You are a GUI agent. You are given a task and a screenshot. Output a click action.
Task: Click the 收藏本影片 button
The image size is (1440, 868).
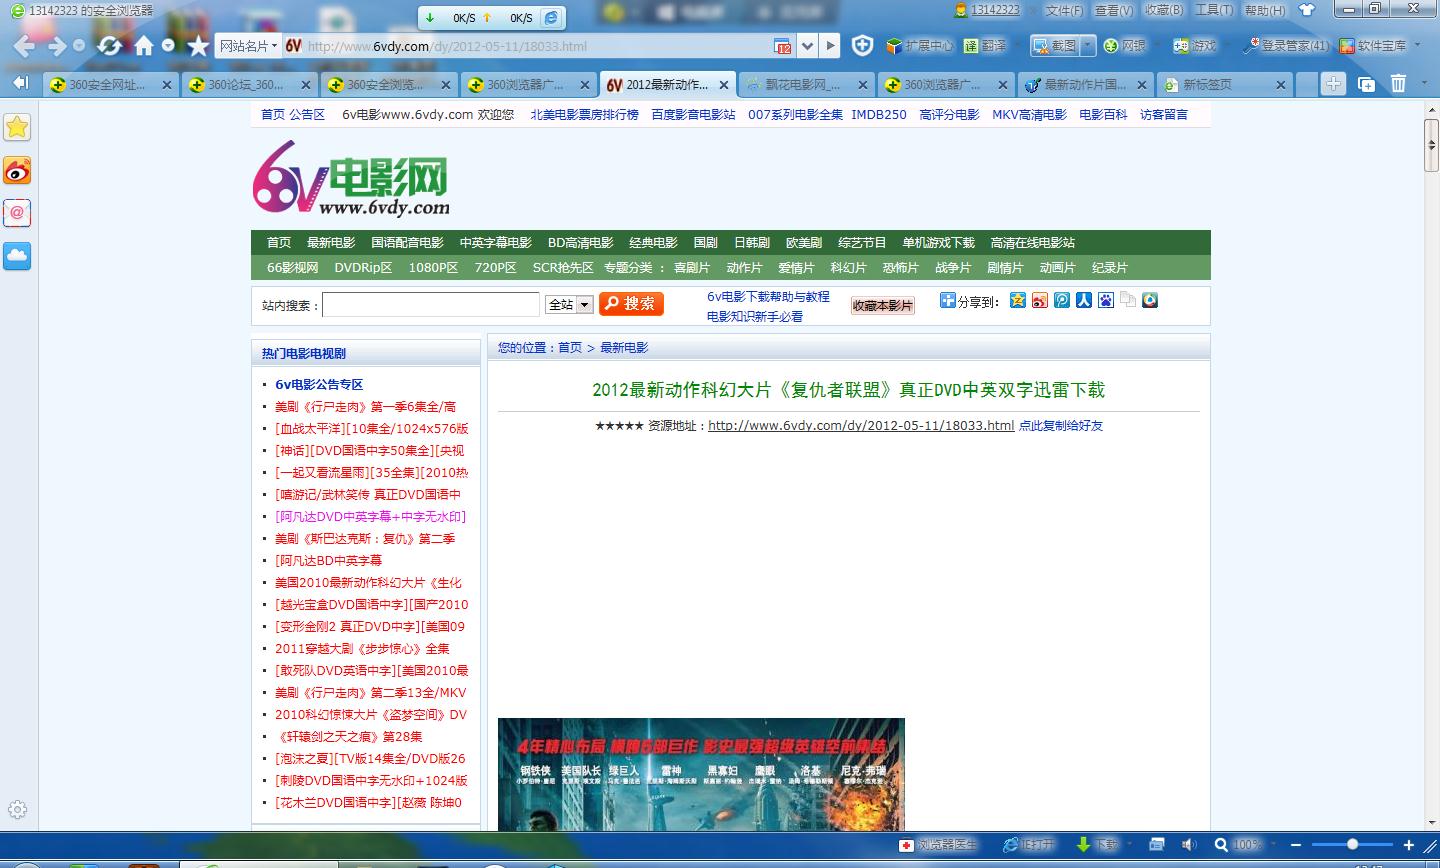click(882, 305)
